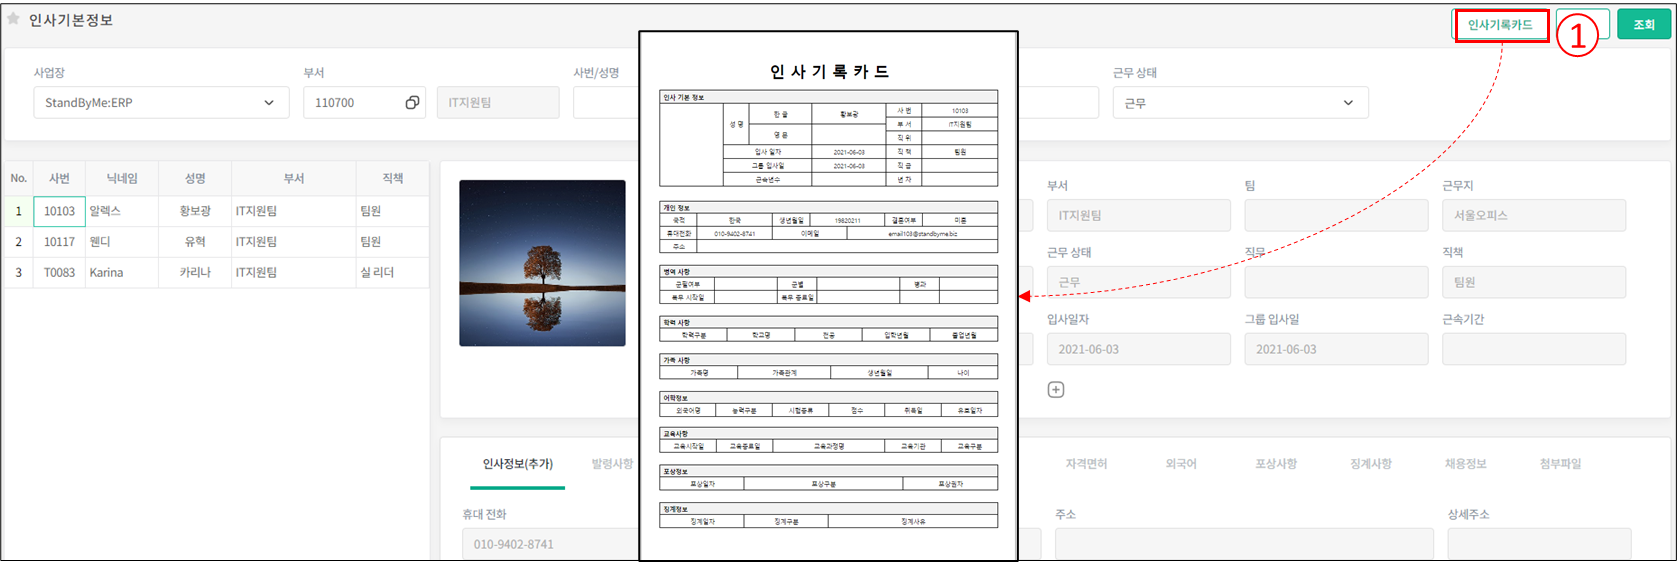Switch to the 인사정보(추가) tab
Viewport: 1677px width, 562px height.
pos(517,464)
